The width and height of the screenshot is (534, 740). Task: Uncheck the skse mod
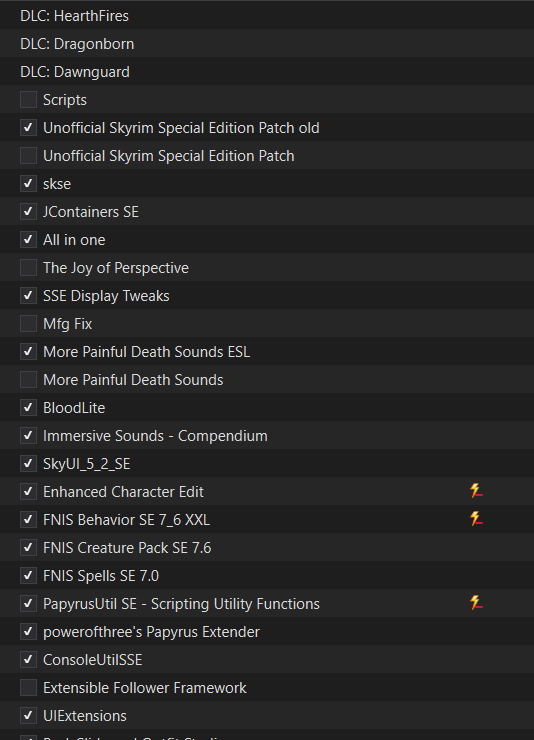(28, 184)
